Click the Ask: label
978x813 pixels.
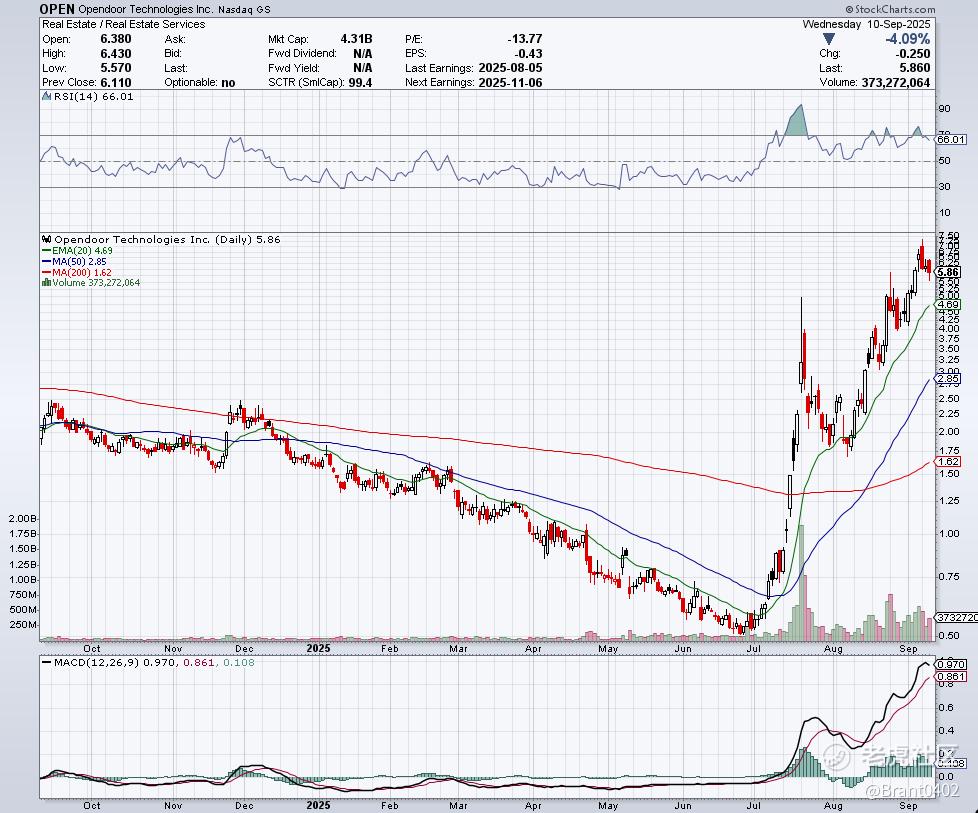click(x=175, y=39)
